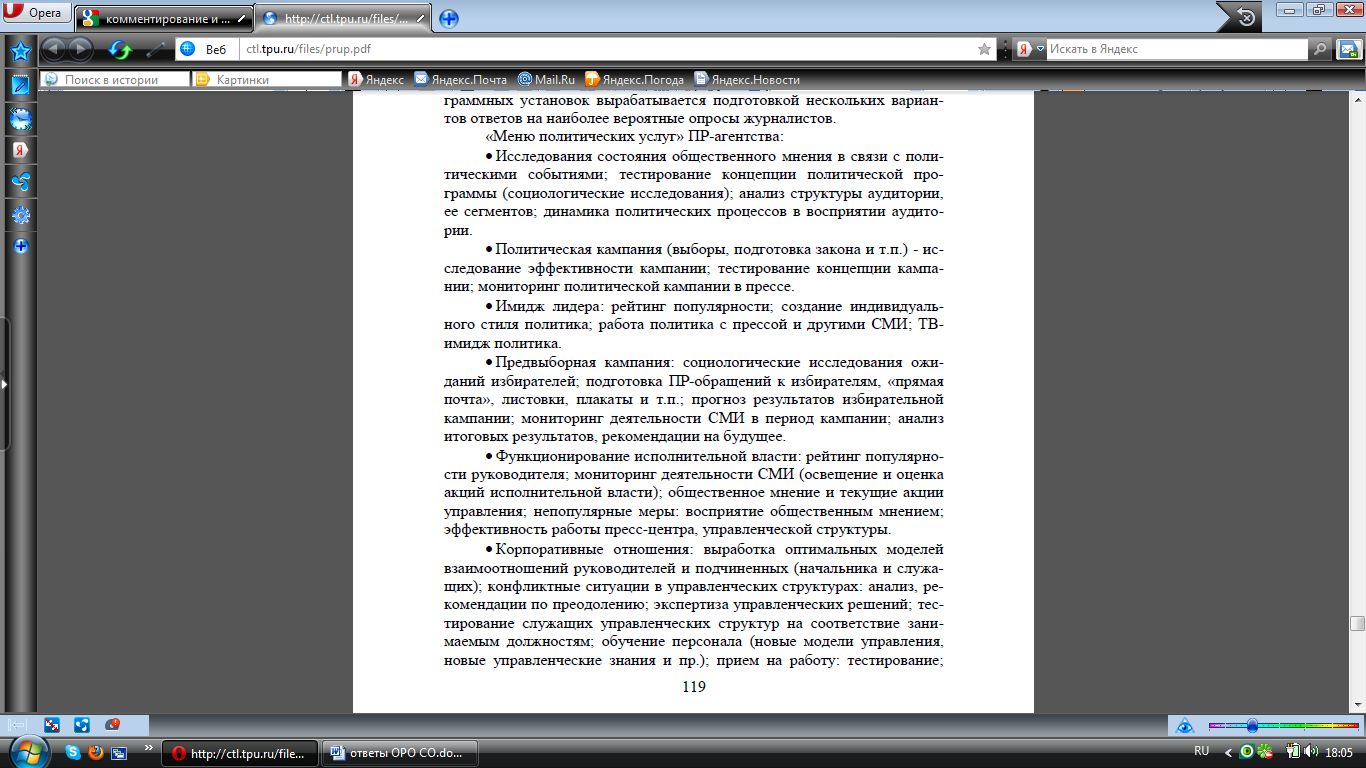Screen dimensions: 1366x768
Task: Focus the "Искать в Яндекс" search field
Action: coord(1177,48)
